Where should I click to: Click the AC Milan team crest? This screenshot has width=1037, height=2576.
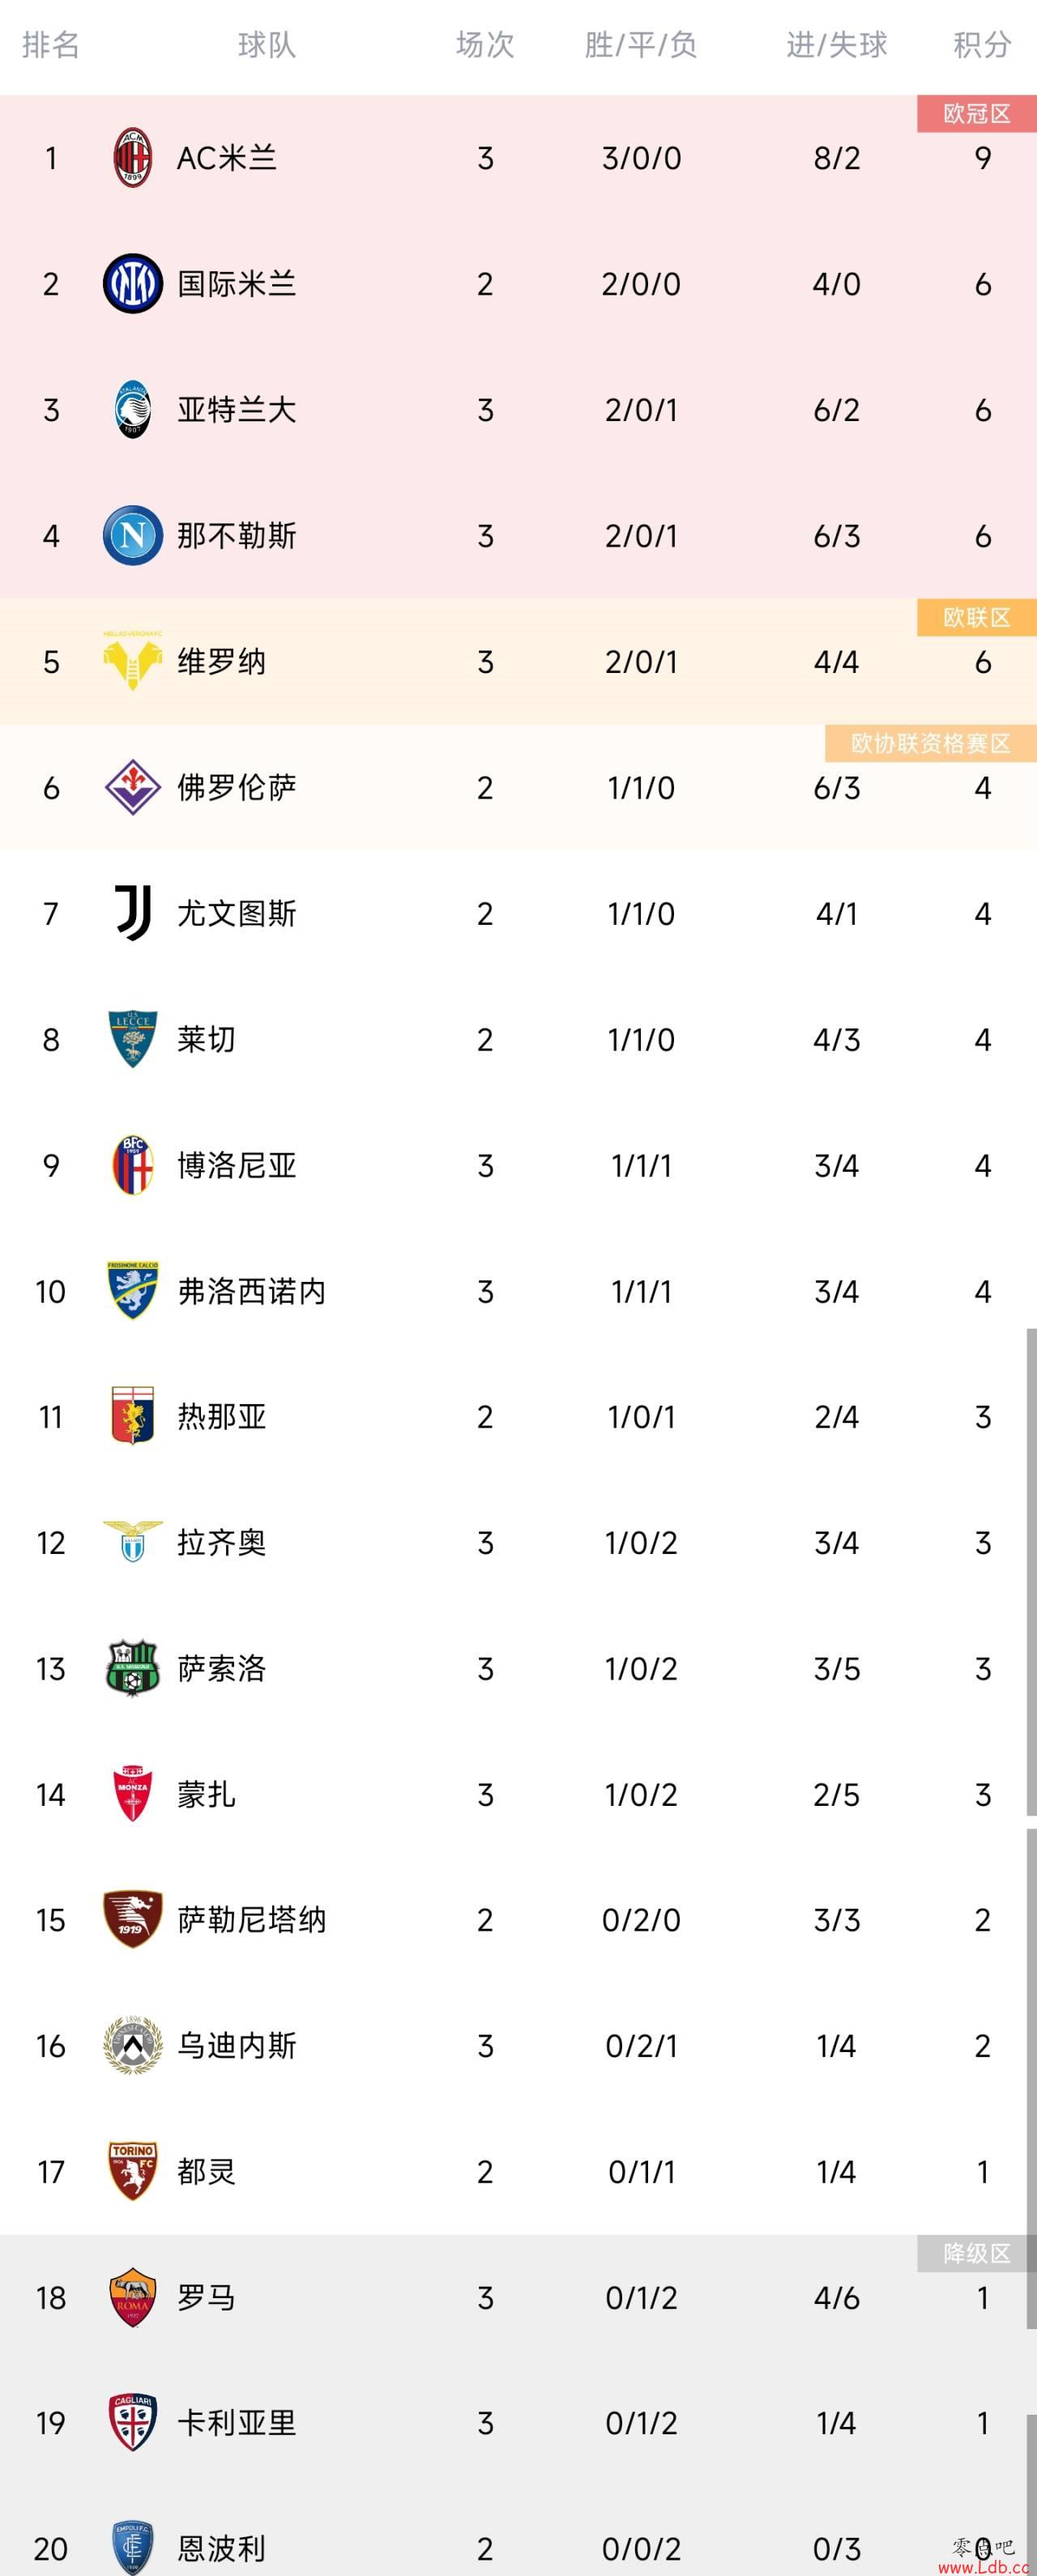point(133,158)
